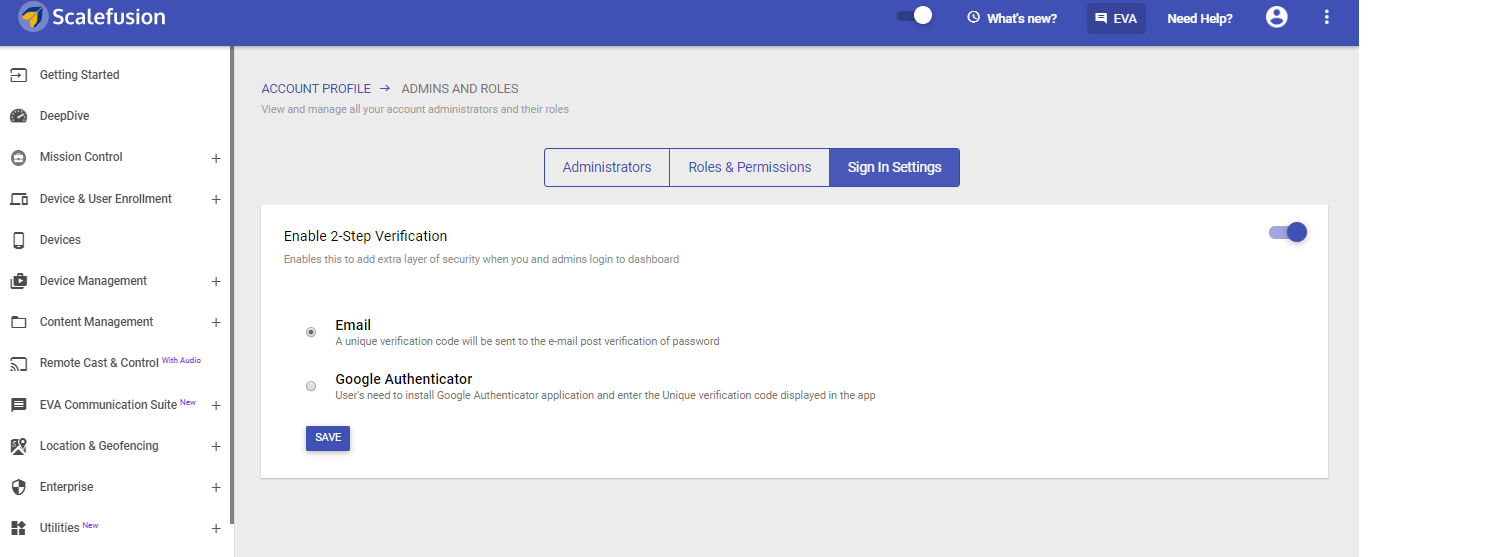Click the DeepDive gauge icon
The width and height of the screenshot is (1498, 557).
coord(18,116)
